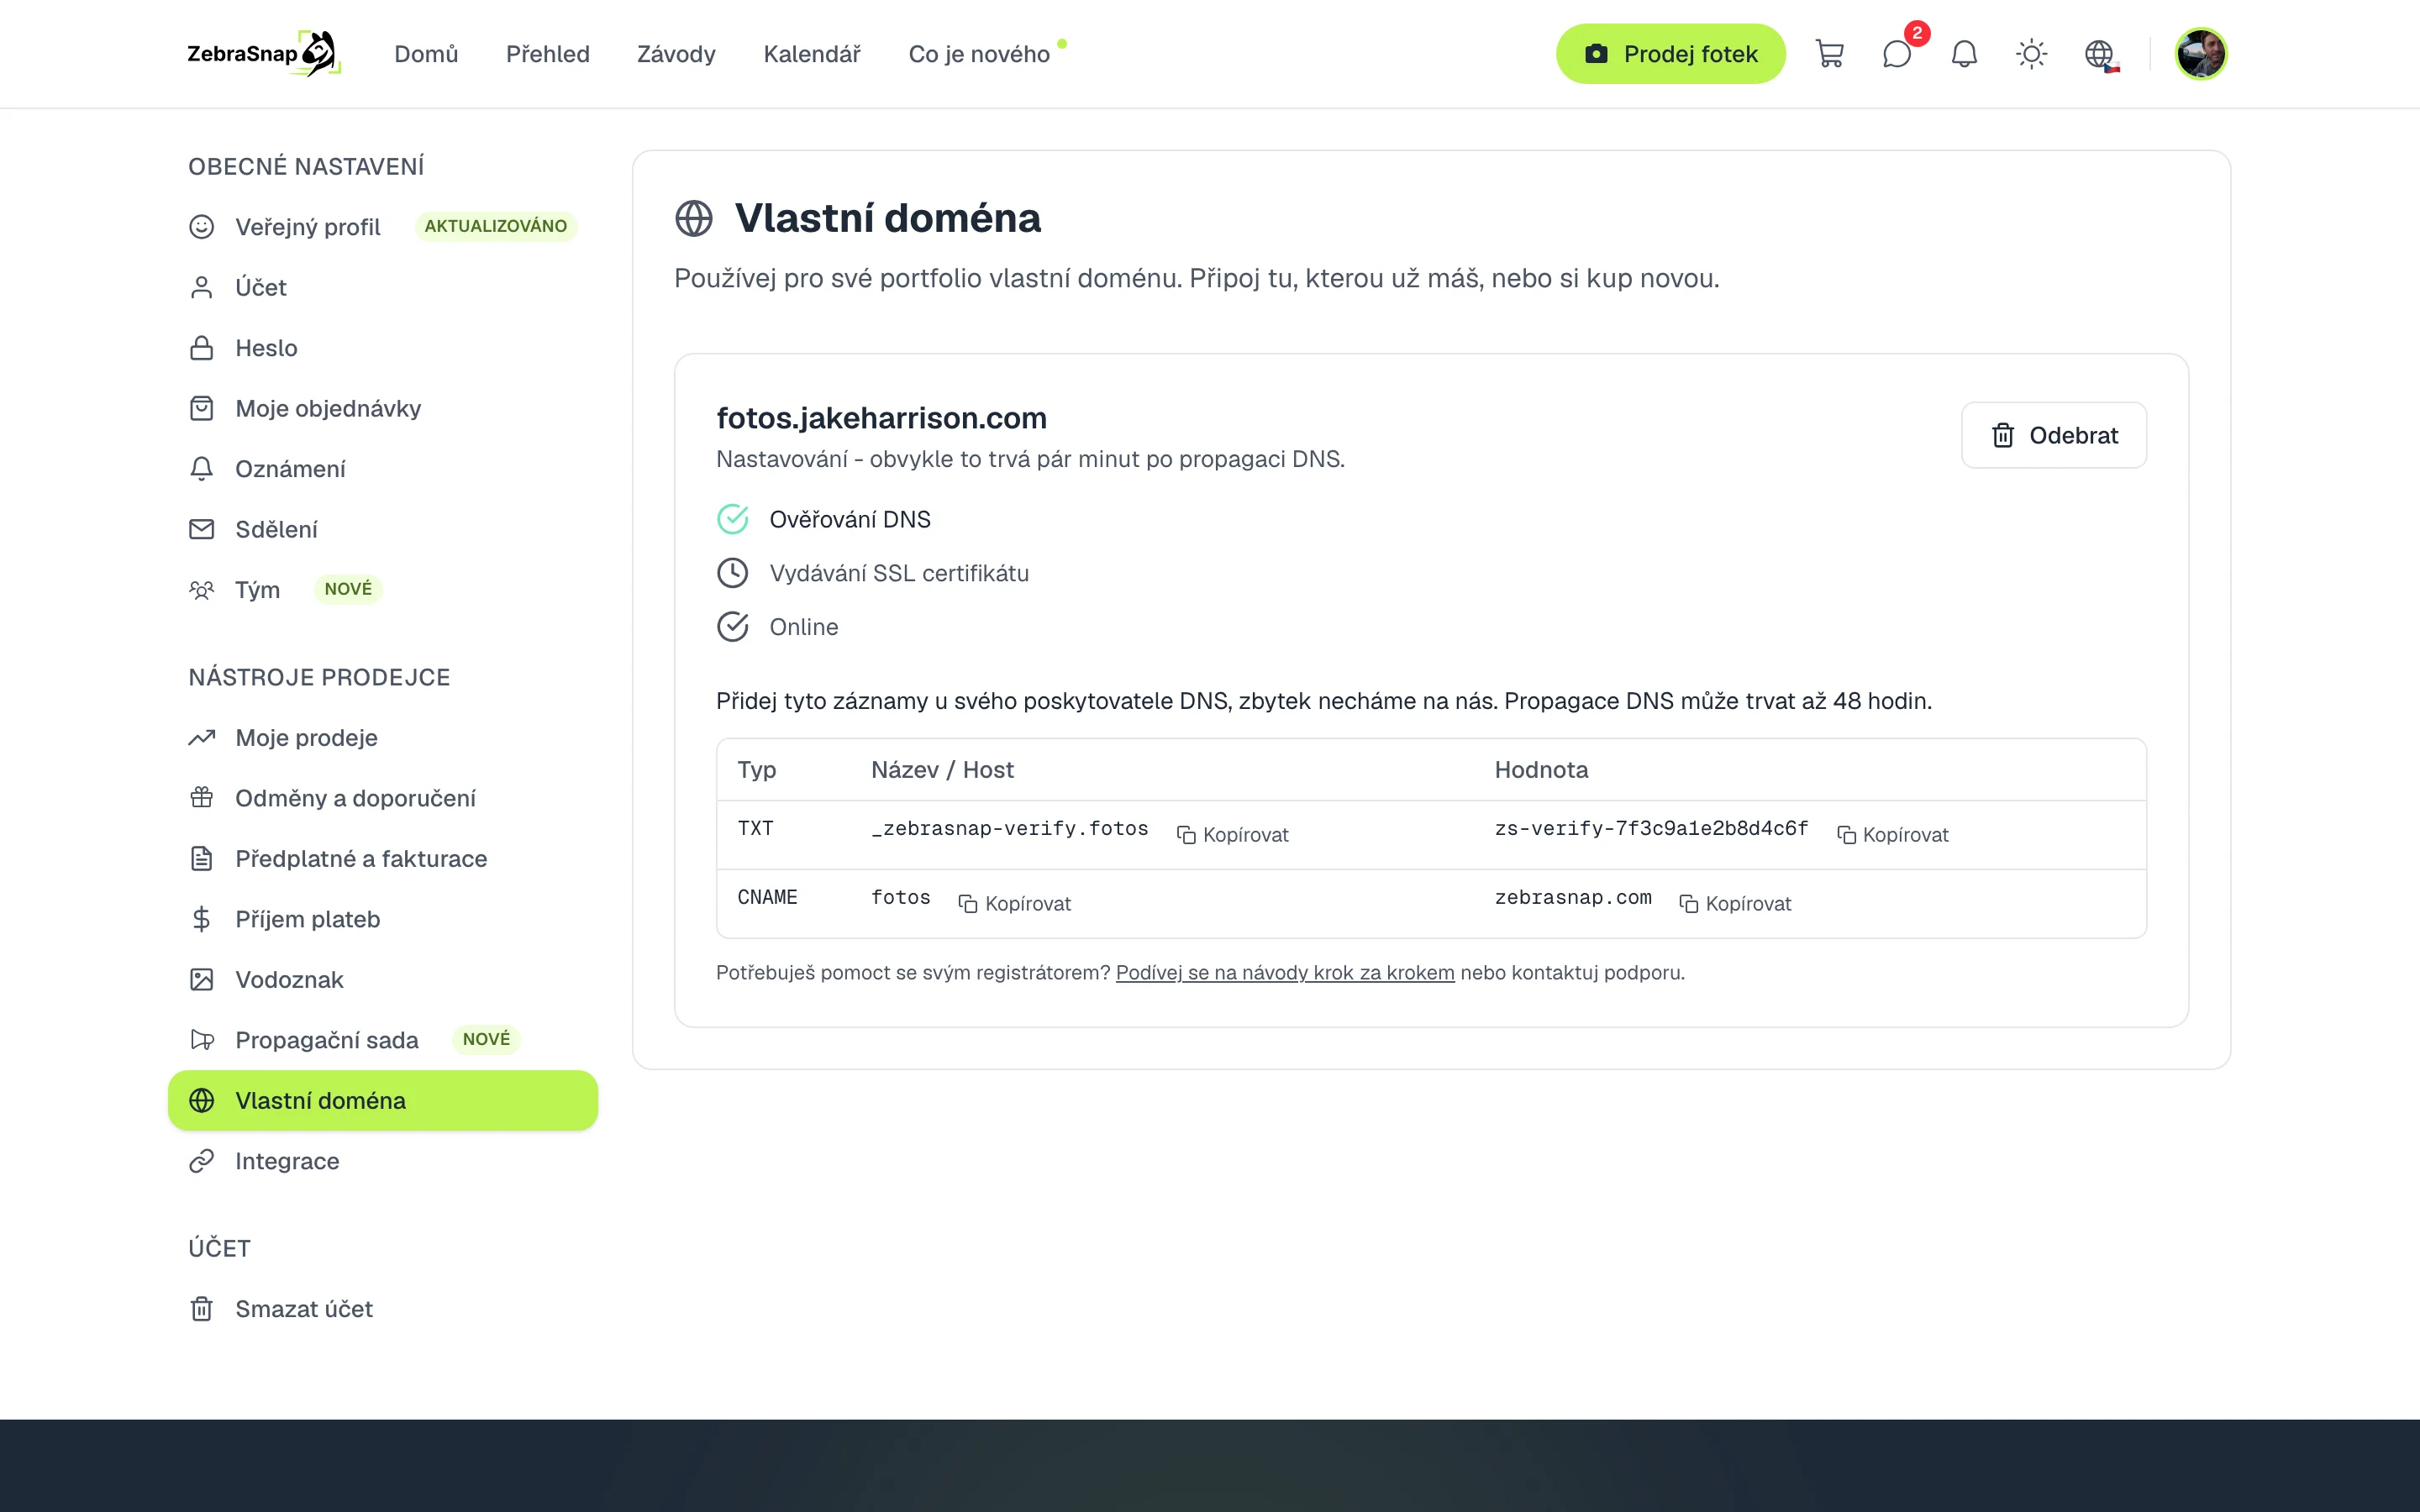Image resolution: width=2420 pixels, height=1512 pixels.
Task: Open the notifications bell in header
Action: click(x=1964, y=54)
